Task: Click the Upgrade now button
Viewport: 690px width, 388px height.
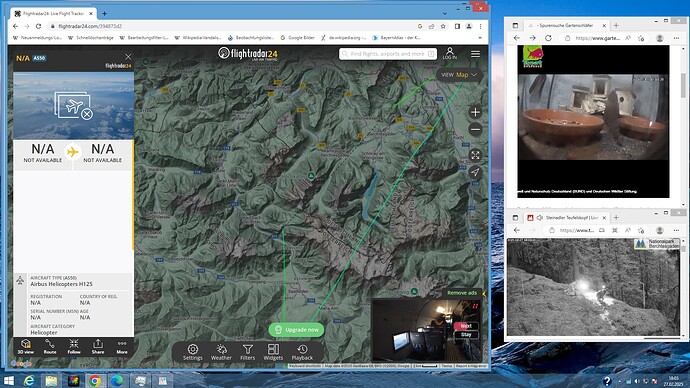Action: pyautogui.click(x=296, y=329)
